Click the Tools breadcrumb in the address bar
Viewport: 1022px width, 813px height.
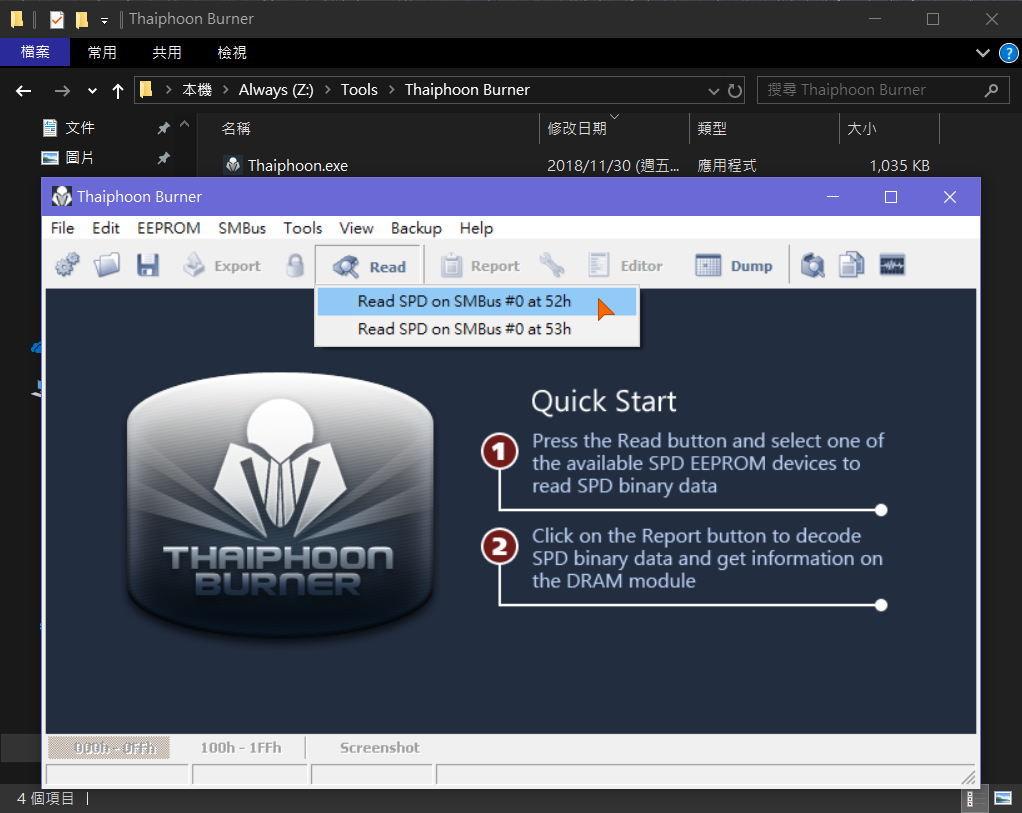pos(359,90)
